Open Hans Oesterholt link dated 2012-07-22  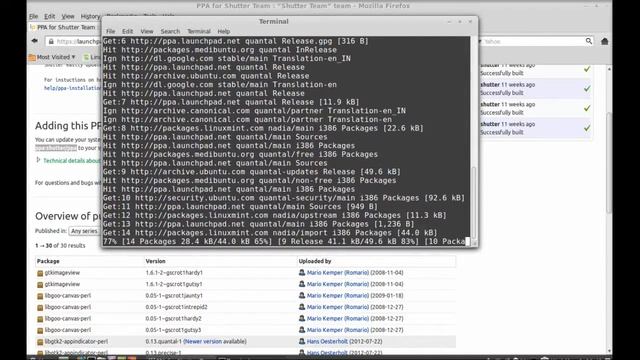pyautogui.click(x=327, y=341)
